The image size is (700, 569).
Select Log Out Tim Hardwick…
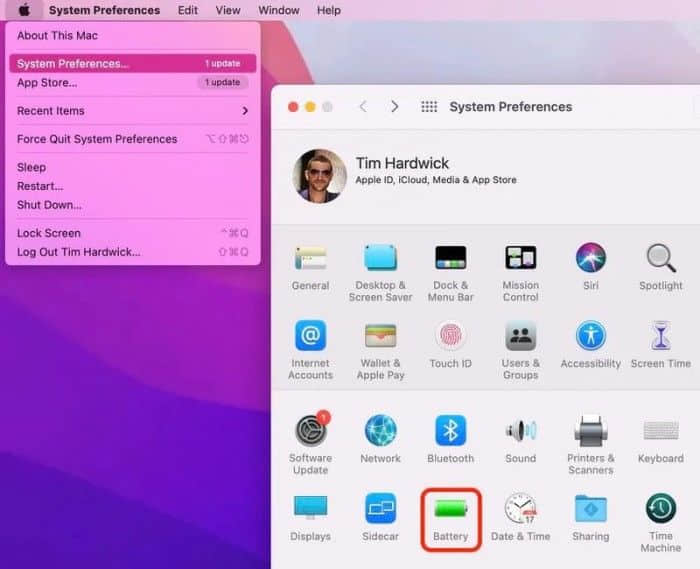(x=133, y=252)
